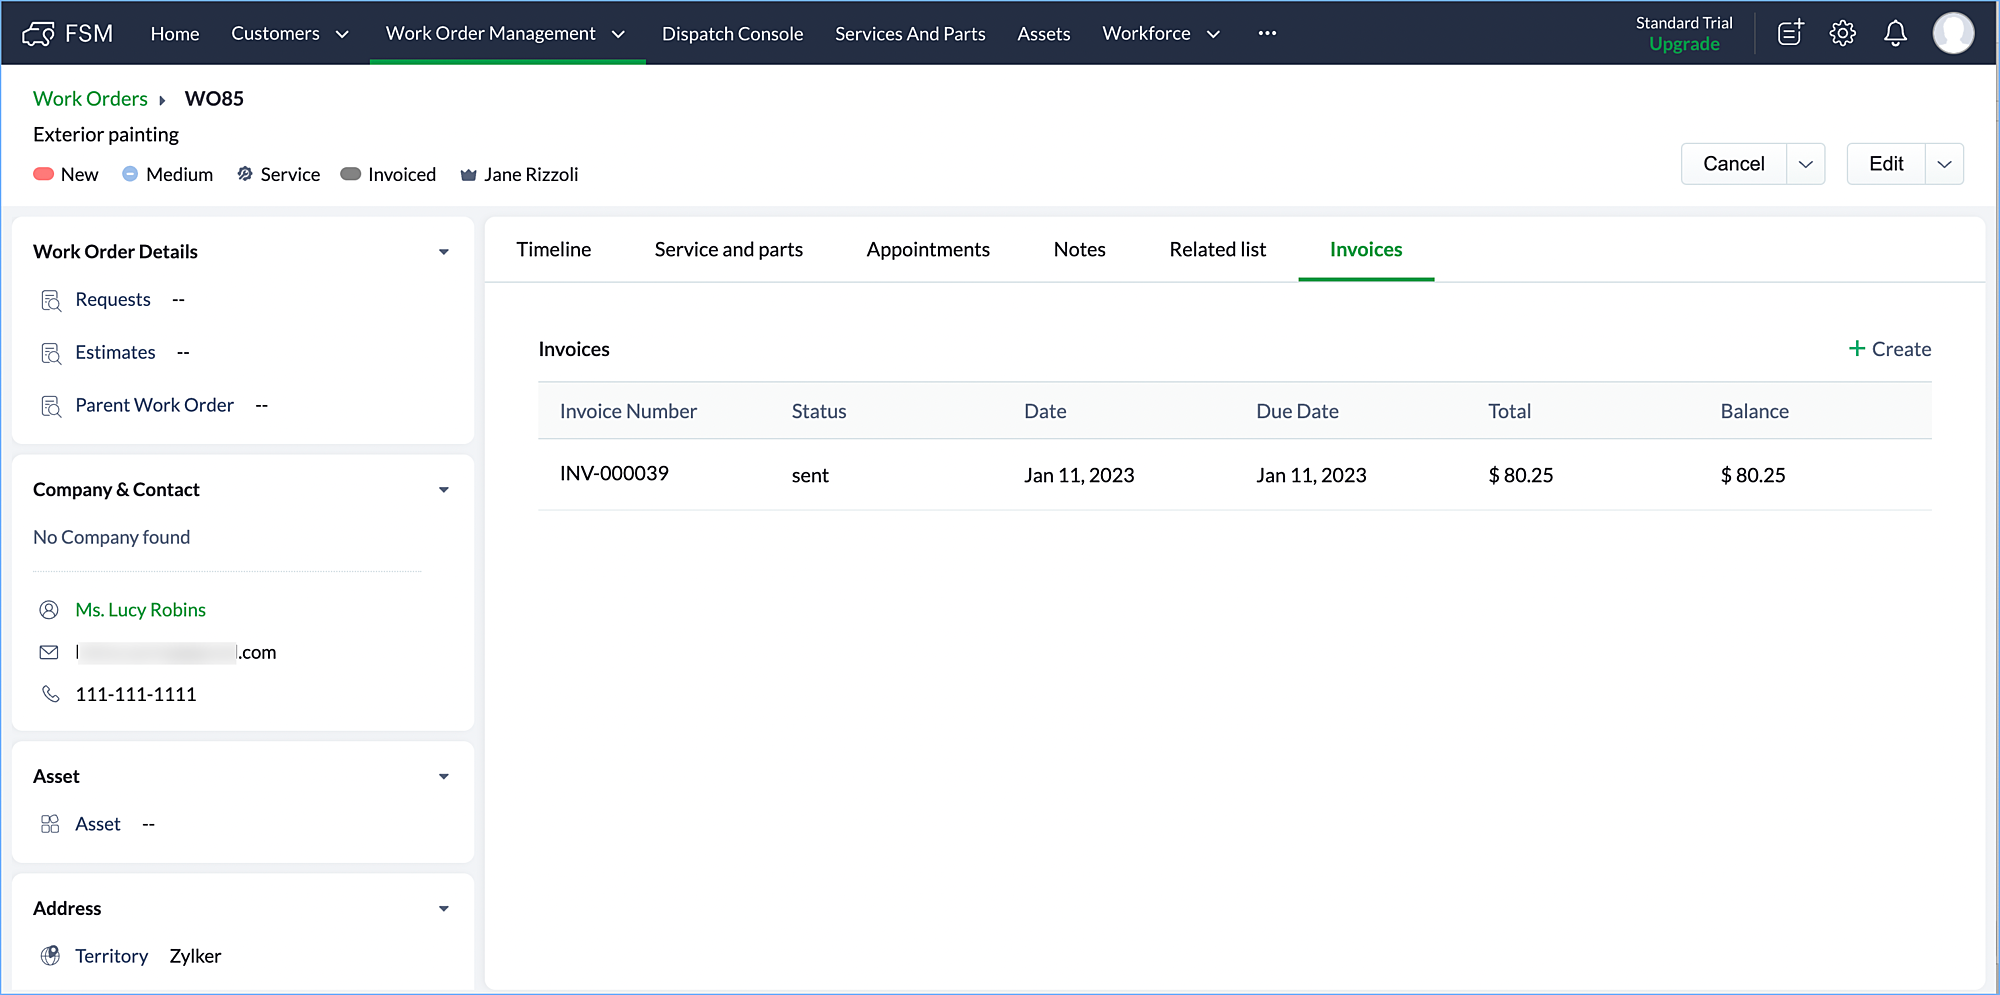Viewport: 2000px width, 995px height.
Task: Click the Parent Work Order icon
Action: (x=51, y=406)
